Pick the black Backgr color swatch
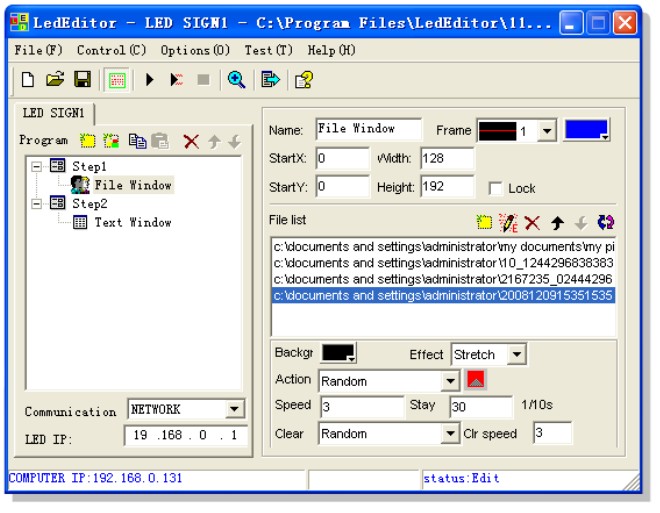This screenshot has height=513, width=660. (339, 353)
